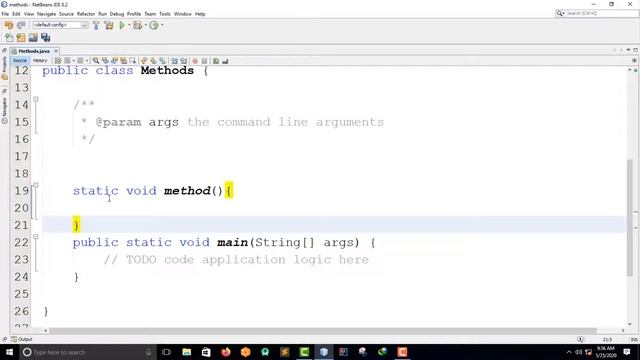Image resolution: width=640 pixels, height=360 pixels.
Task: Click the Find Selection magnifier icon
Action: (96, 61)
